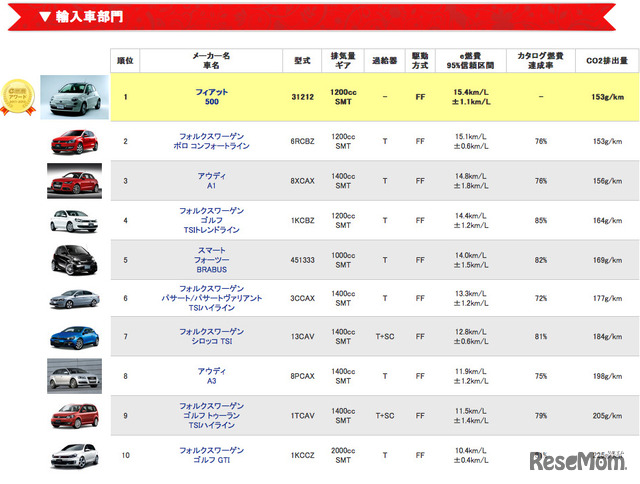Open the パサート/パサートヴァリアント link

click(211, 298)
